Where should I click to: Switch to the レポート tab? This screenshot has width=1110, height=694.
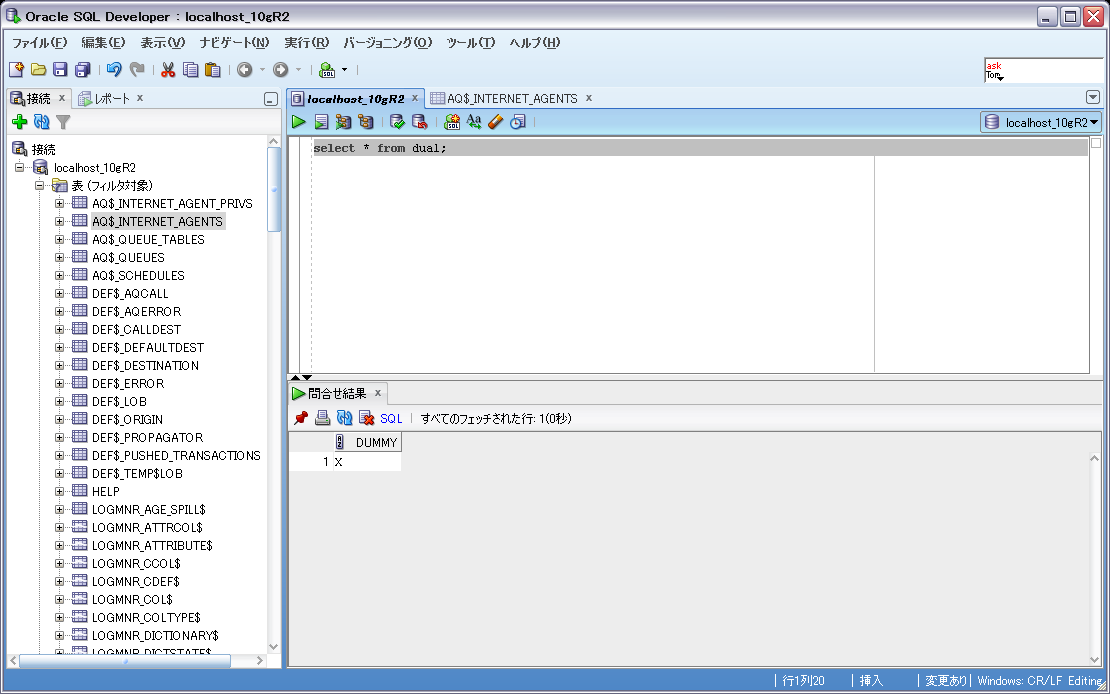coord(113,98)
